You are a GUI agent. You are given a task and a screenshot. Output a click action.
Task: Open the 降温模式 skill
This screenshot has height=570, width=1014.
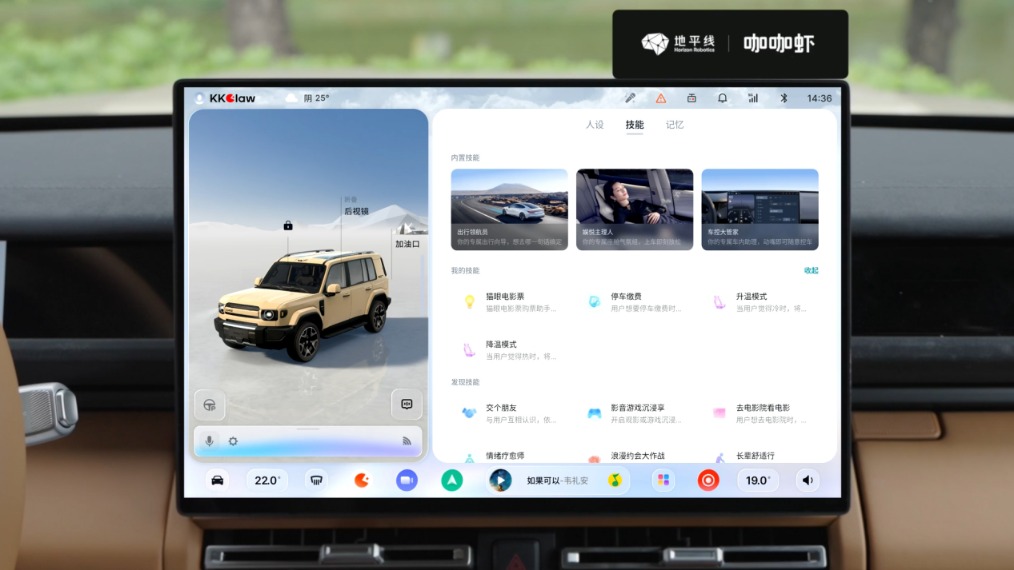[x=510, y=350]
